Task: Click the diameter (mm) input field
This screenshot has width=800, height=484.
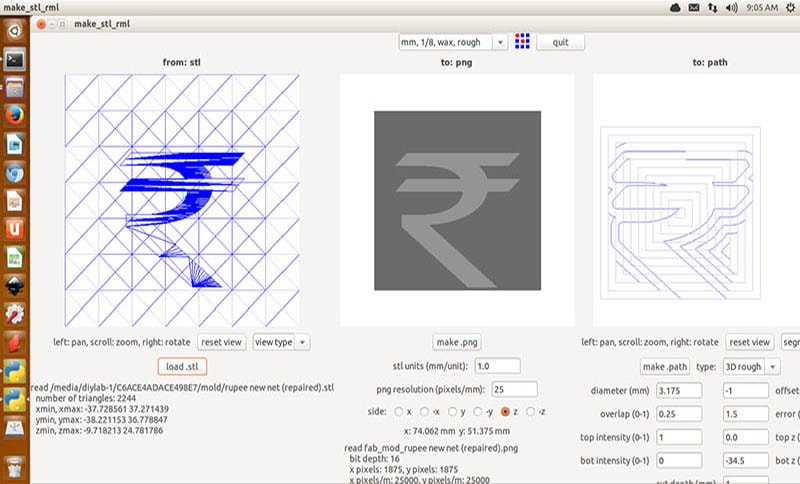Action: click(x=679, y=391)
